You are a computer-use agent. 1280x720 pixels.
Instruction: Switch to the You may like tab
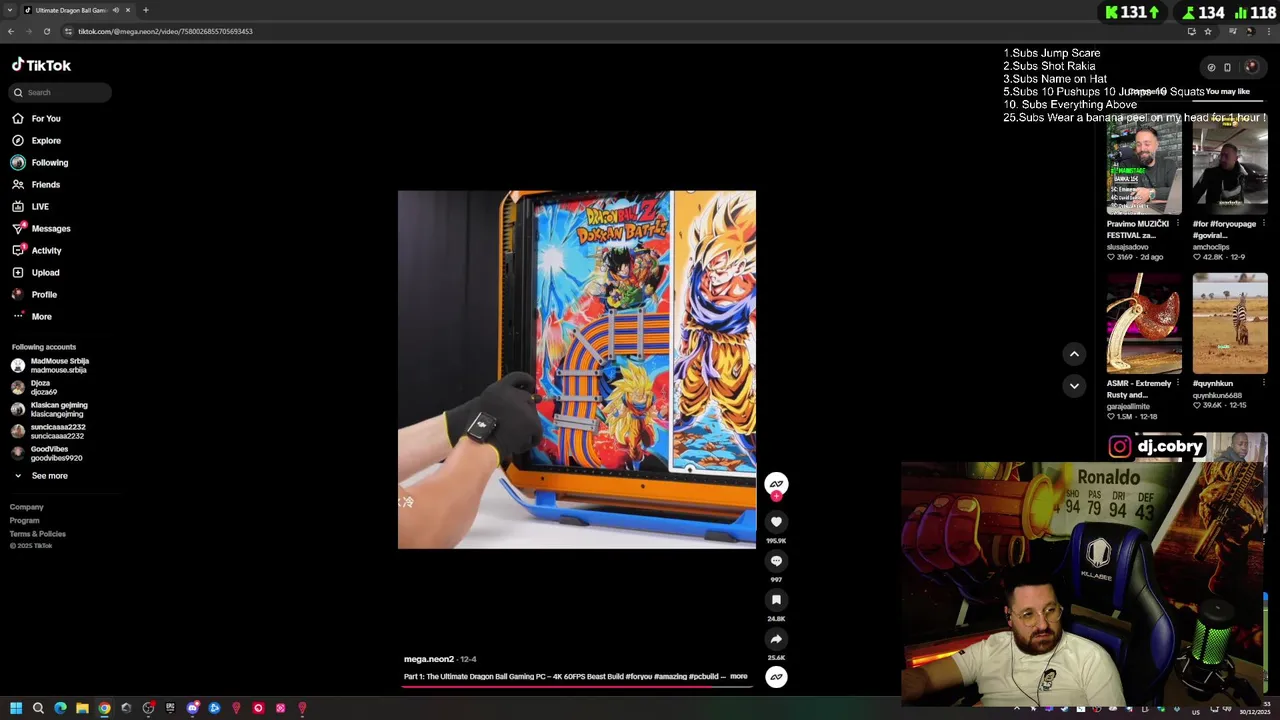1228,92
